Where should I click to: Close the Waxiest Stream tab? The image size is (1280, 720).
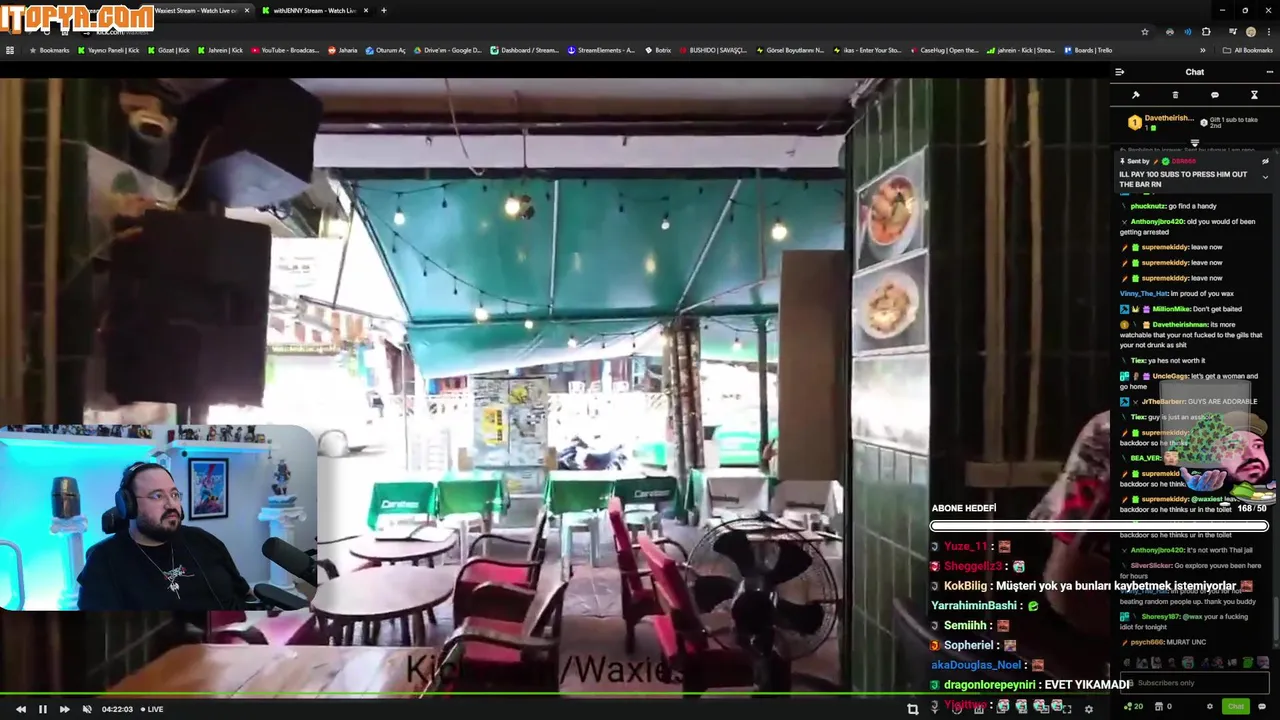[x=247, y=10]
